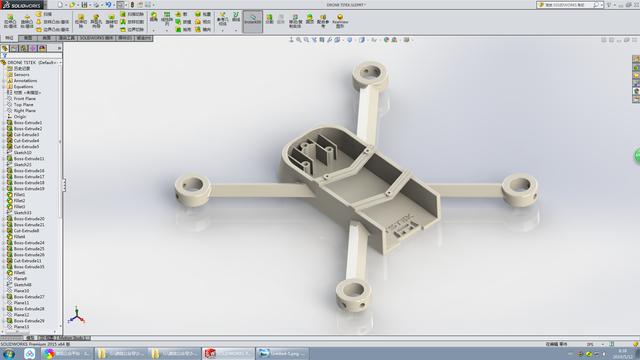640x360 pixels.
Task: Open the dropdown arrow beside Undo
Action: 114,5
